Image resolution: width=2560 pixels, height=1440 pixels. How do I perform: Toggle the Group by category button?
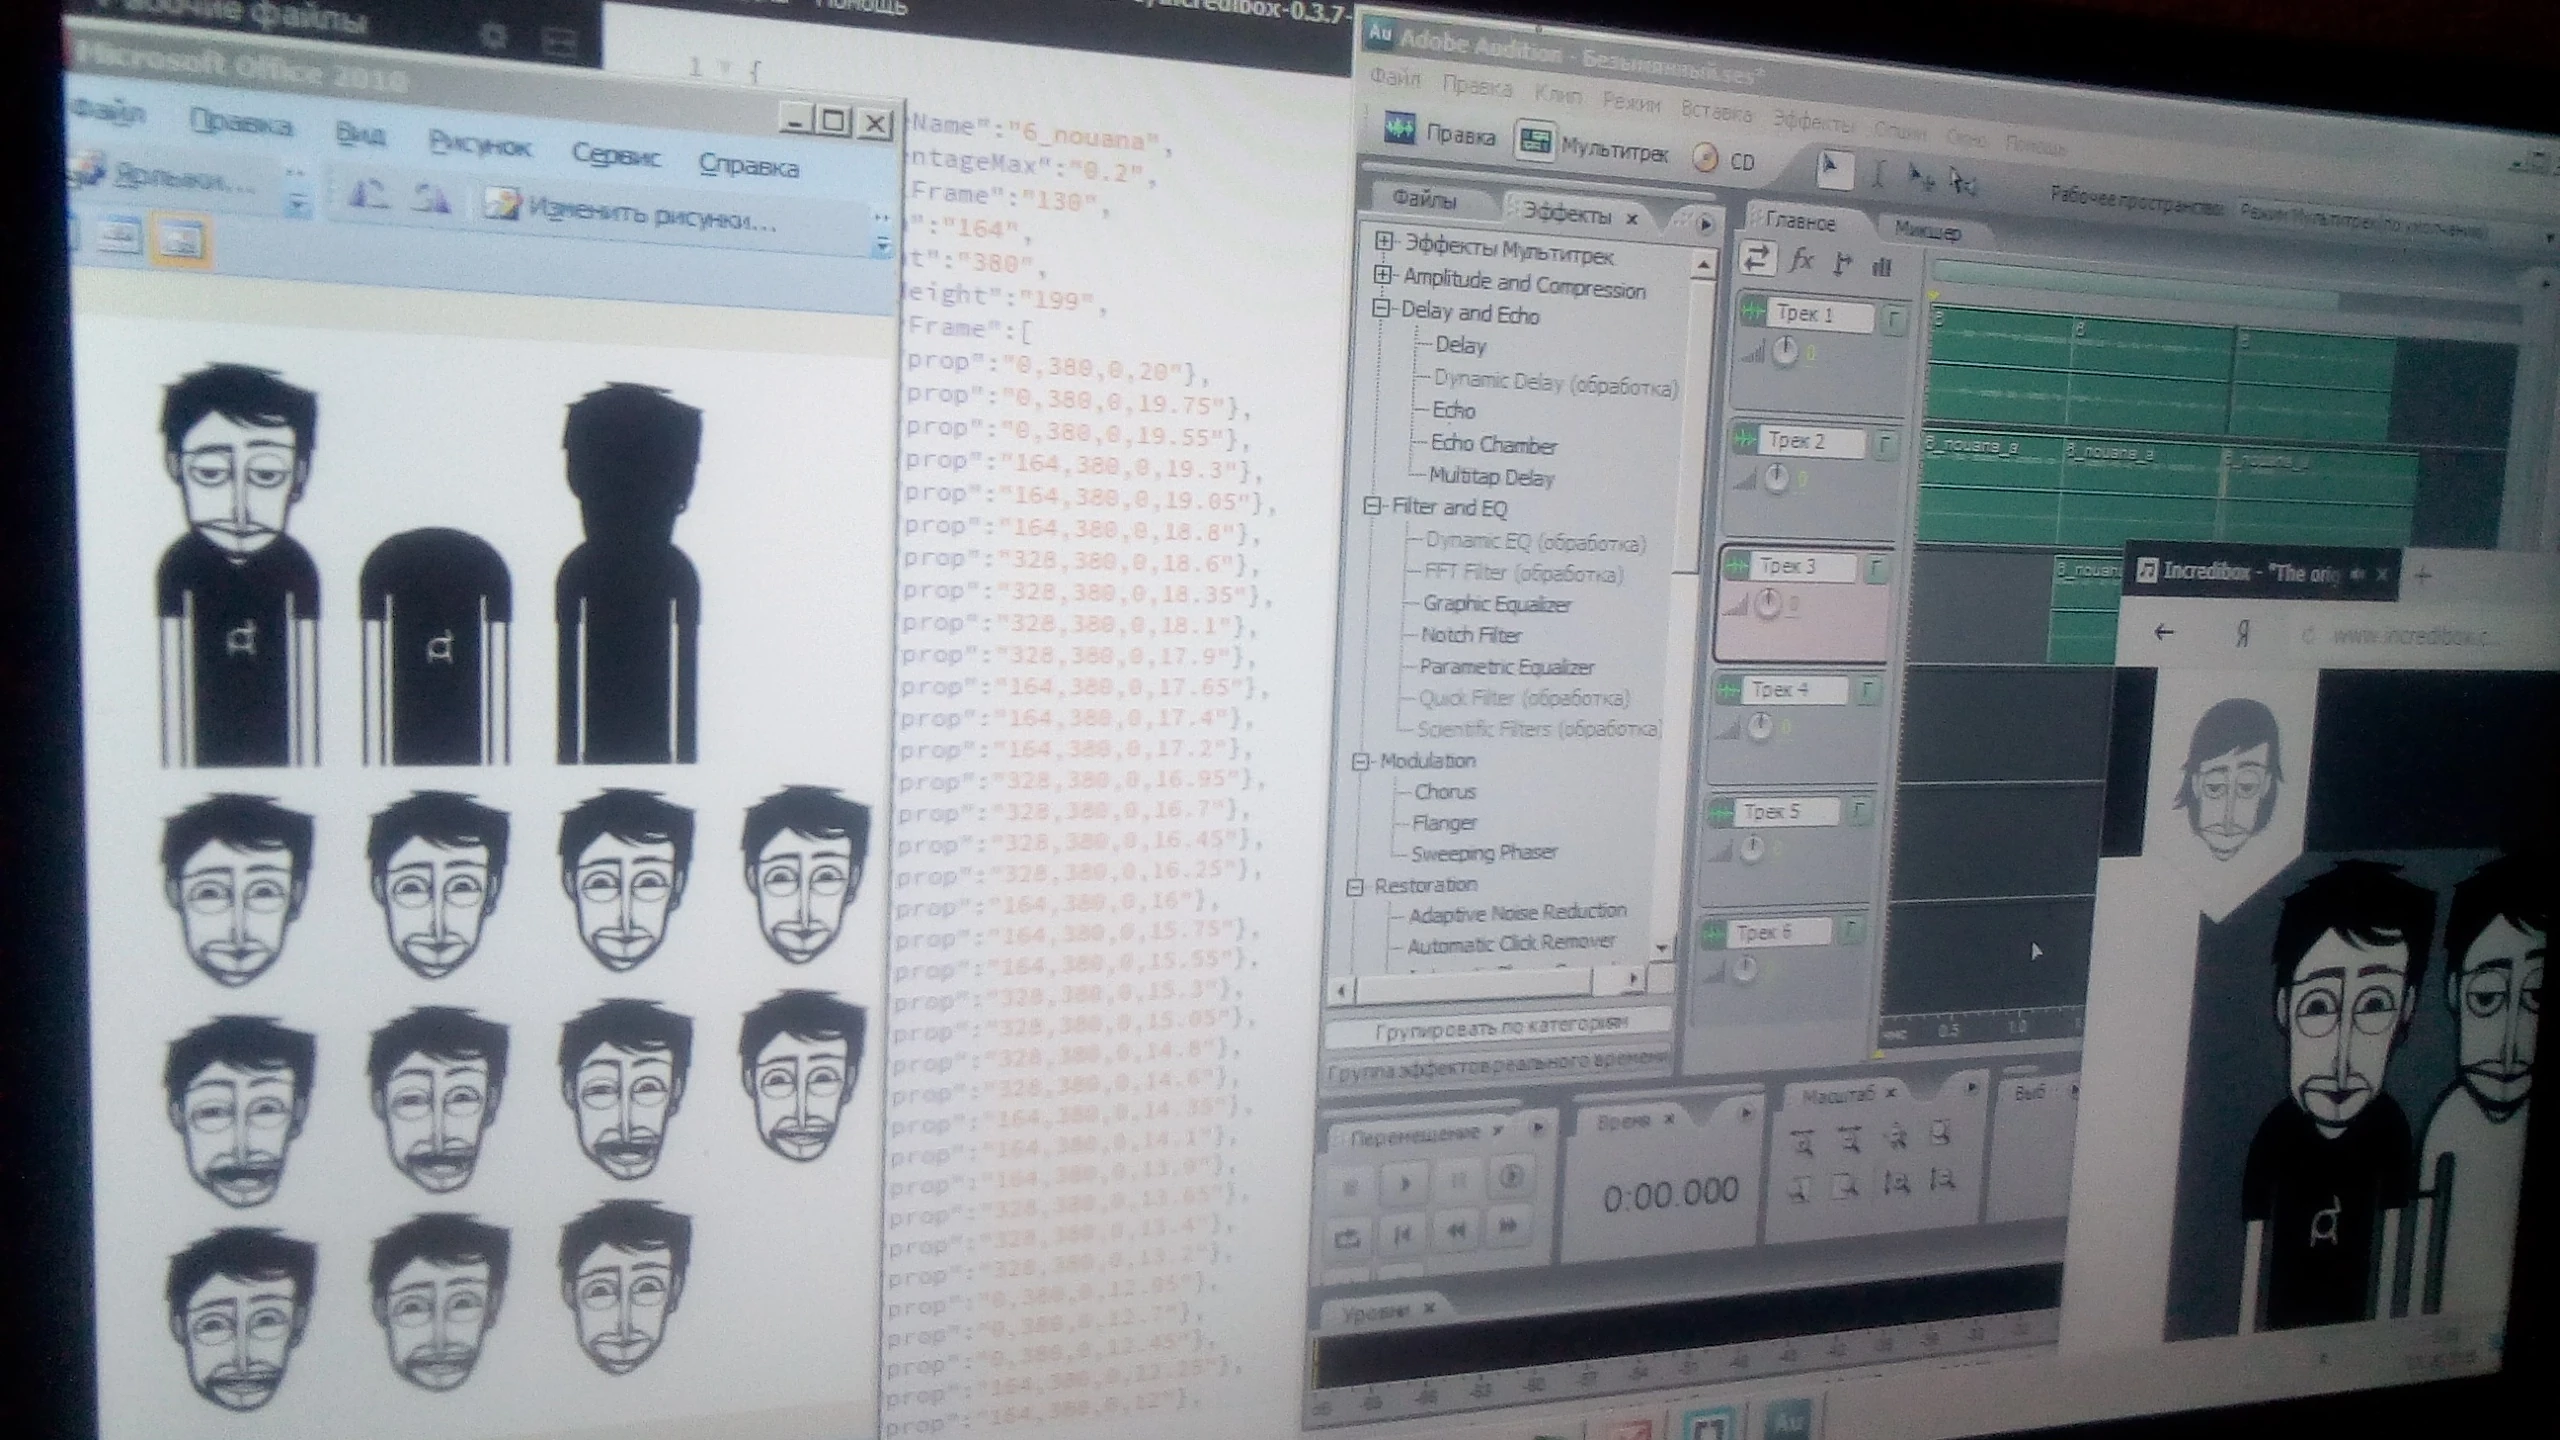[1500, 1027]
